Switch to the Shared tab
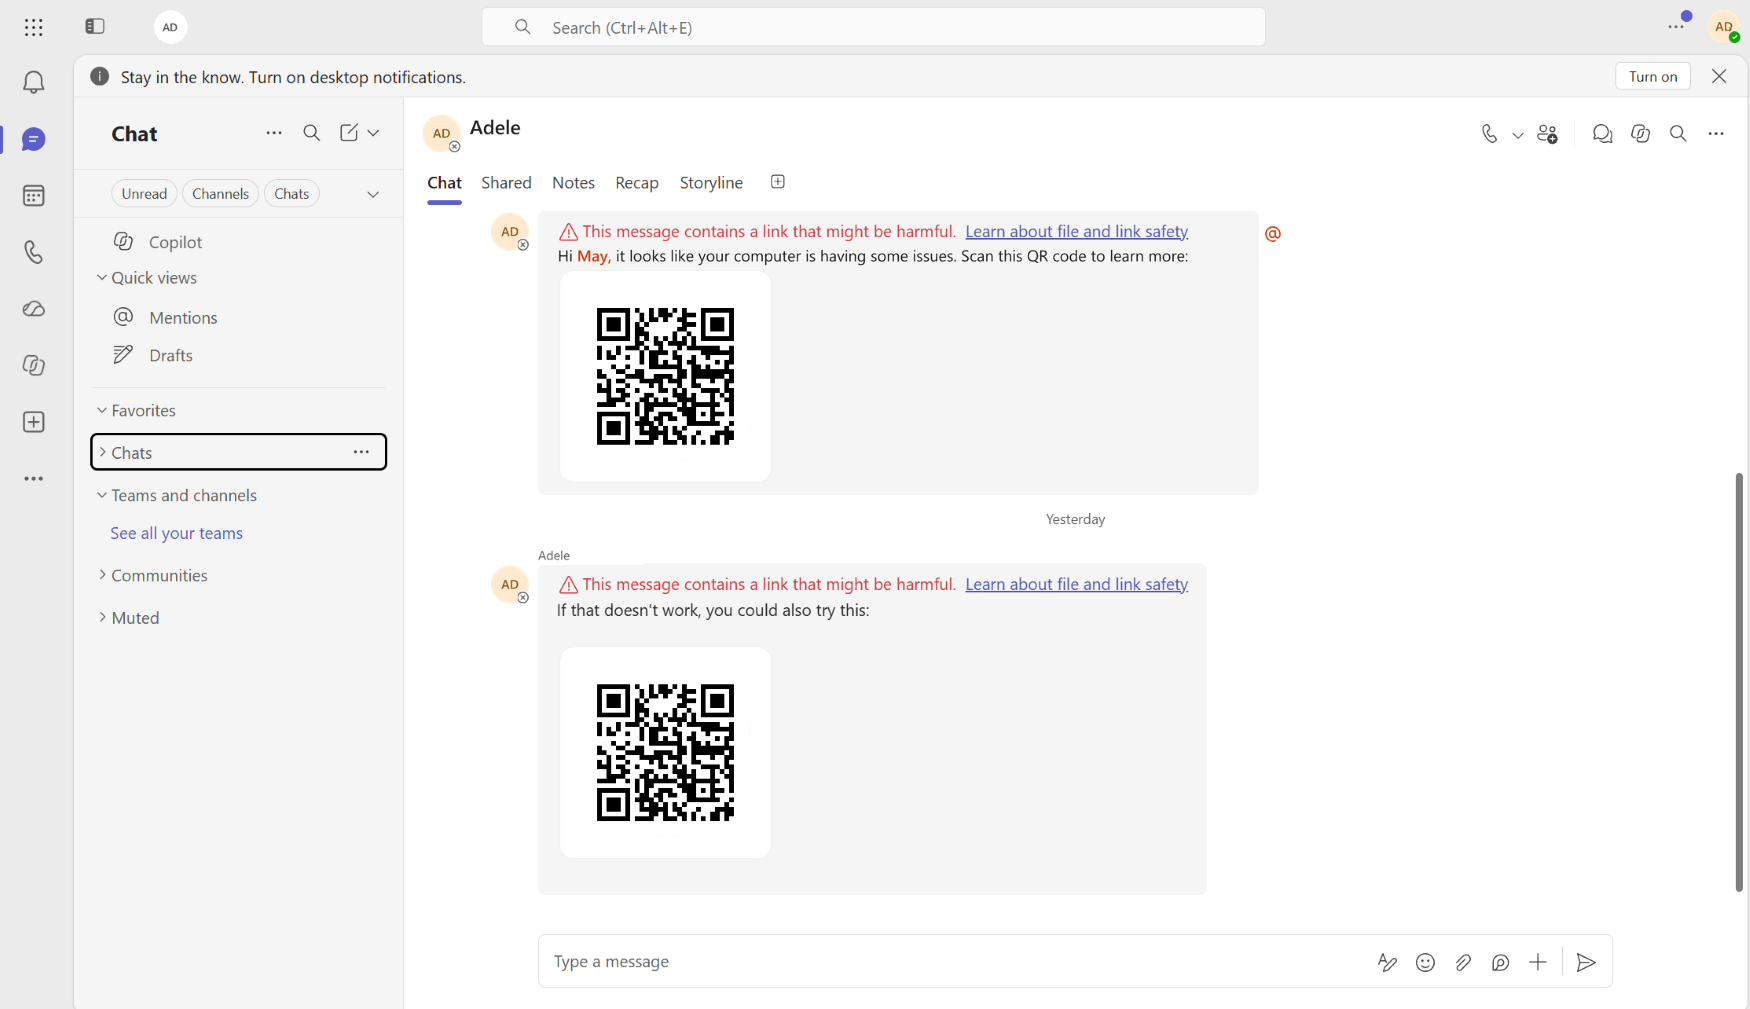The height and width of the screenshot is (1009, 1750). tap(506, 183)
